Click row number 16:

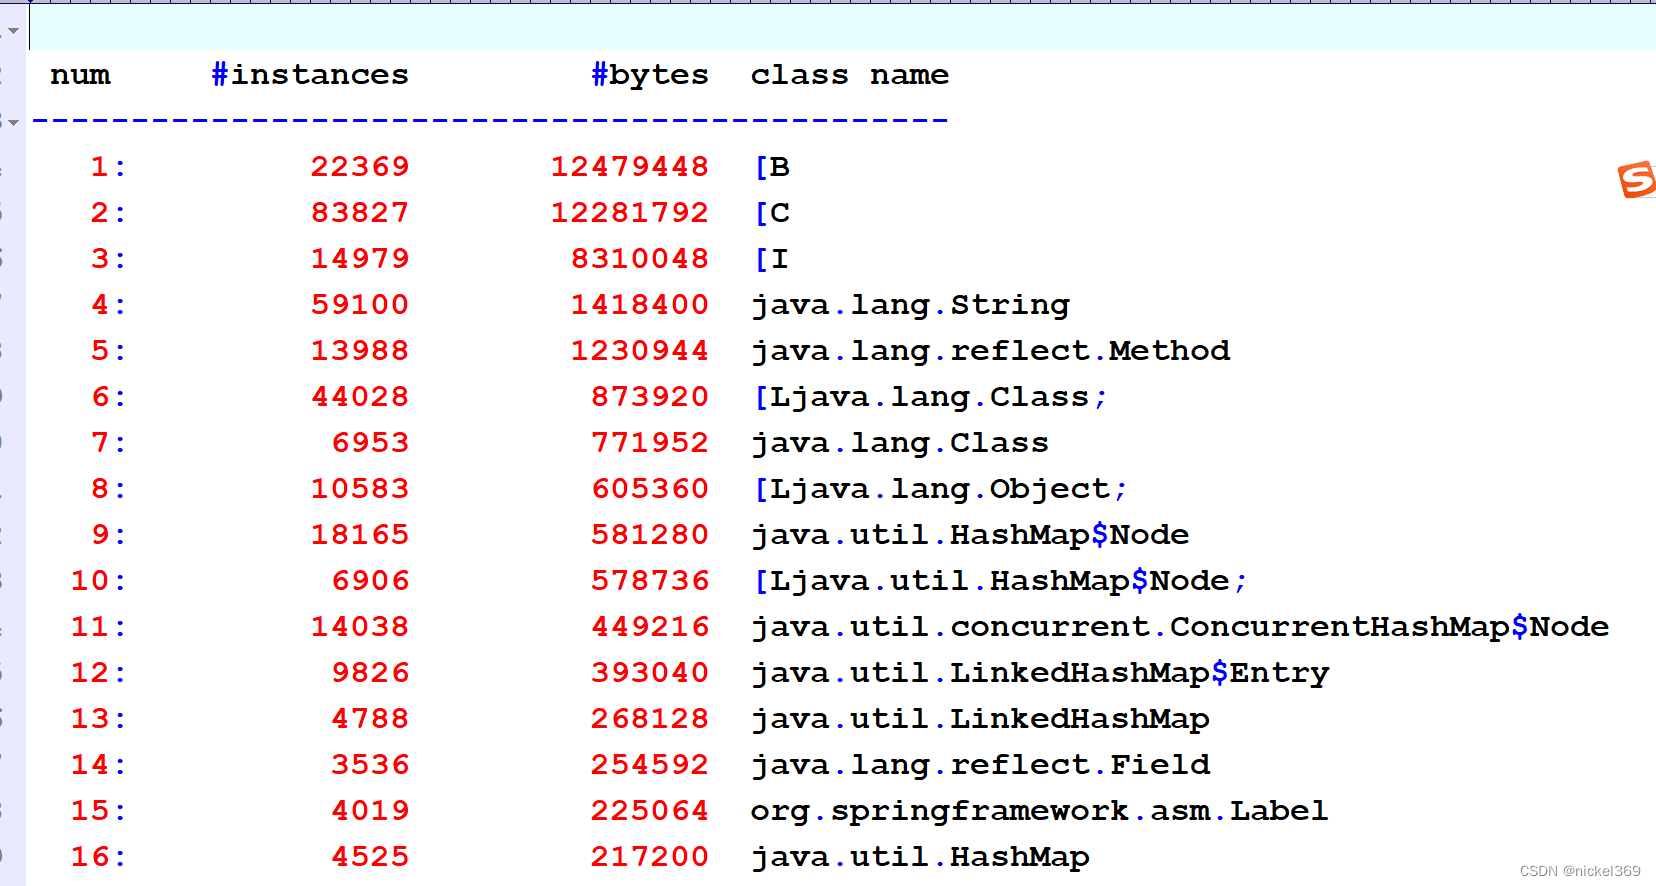tap(99, 857)
